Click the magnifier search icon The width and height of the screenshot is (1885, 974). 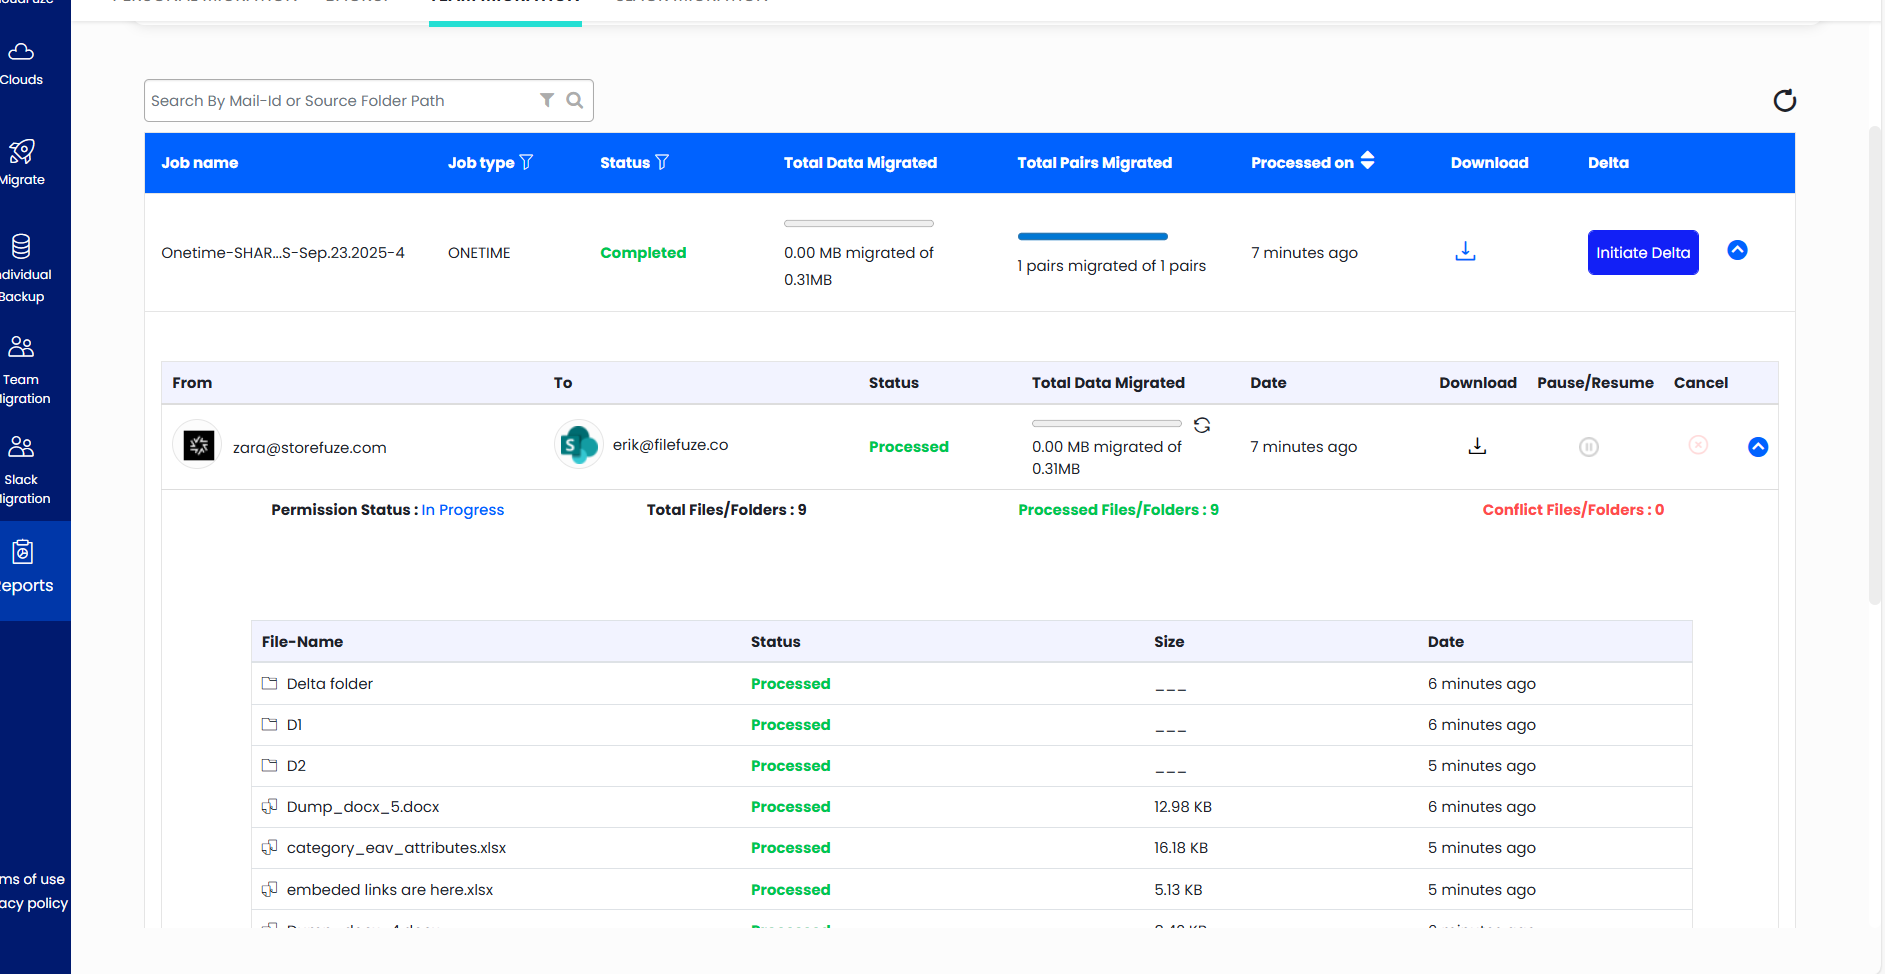pos(575,100)
